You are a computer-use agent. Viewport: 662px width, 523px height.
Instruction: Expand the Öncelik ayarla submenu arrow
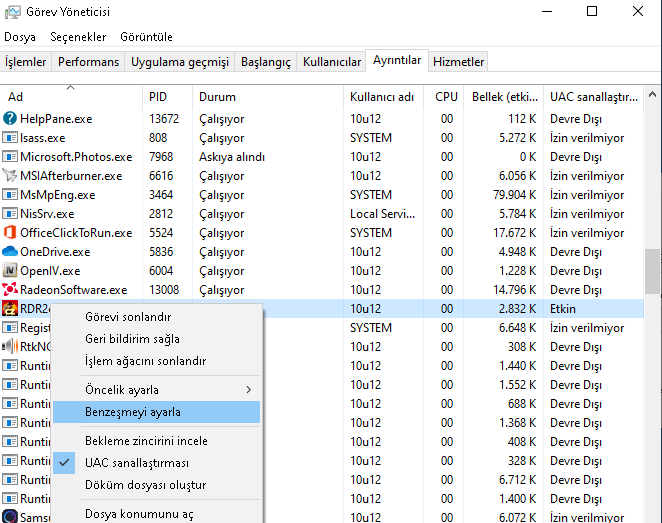click(249, 390)
